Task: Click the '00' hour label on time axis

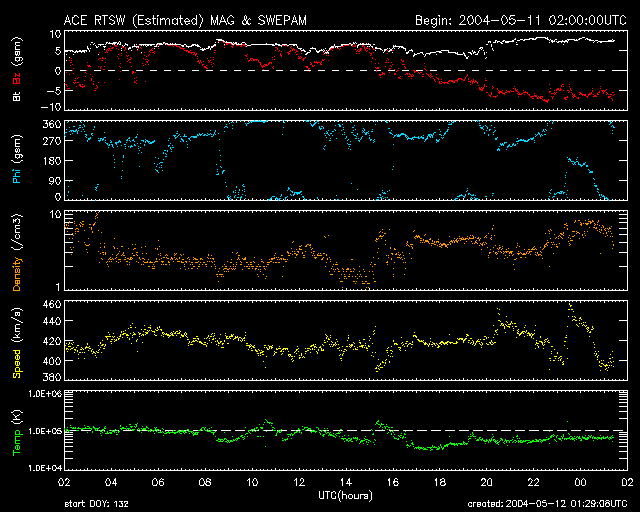Action: [x=580, y=482]
